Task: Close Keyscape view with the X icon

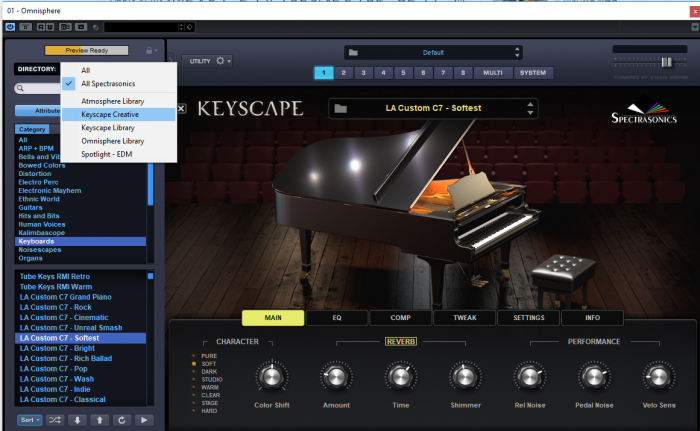Action: [181, 108]
